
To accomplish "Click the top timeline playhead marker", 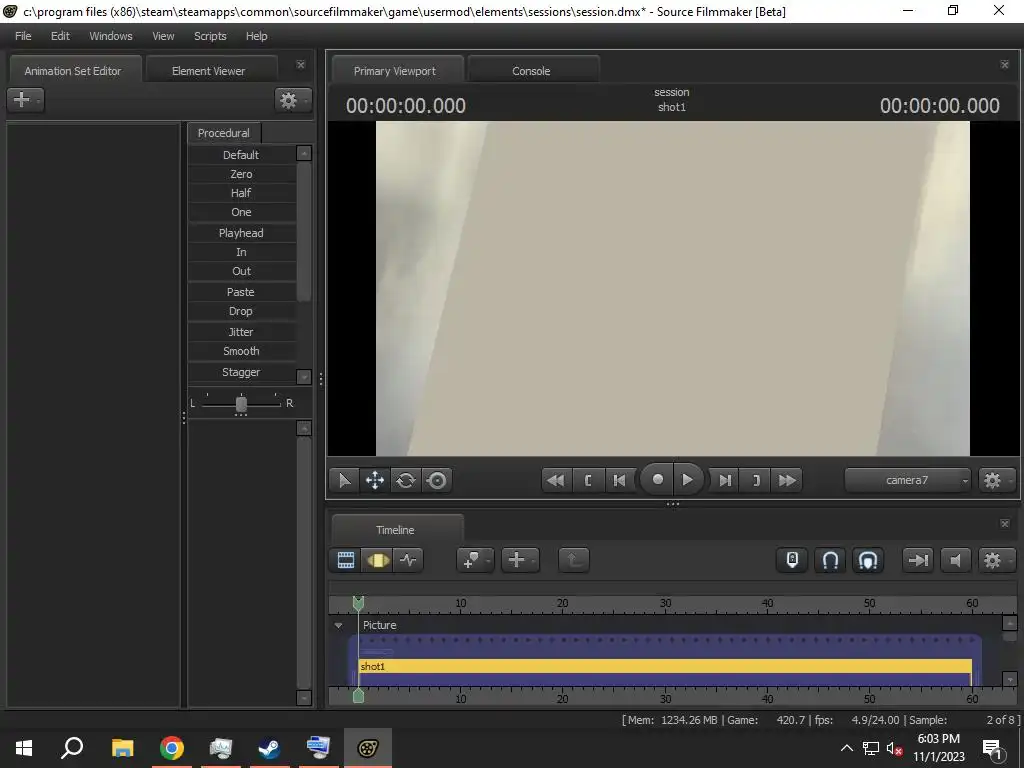I will (358, 603).
